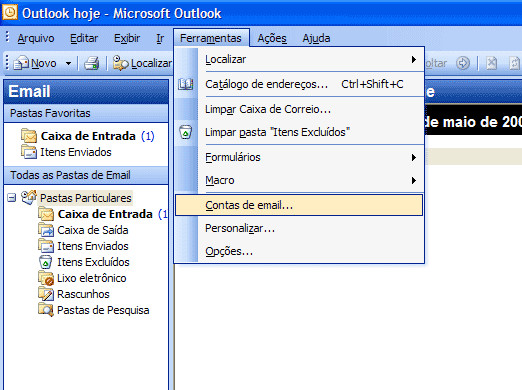Viewport: 522px width, 390px height.
Task: Open the Ir menu
Action: [x=160, y=38]
